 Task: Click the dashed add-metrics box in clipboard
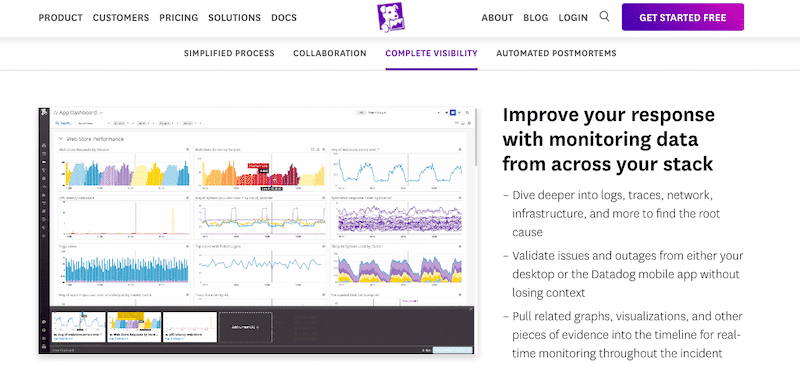(245, 327)
